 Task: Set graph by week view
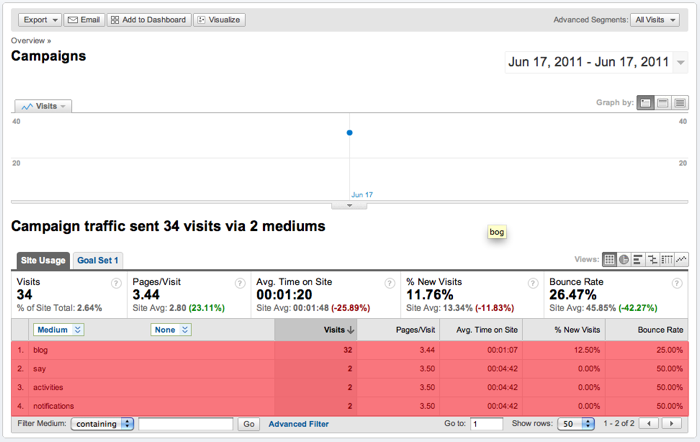pyautogui.click(x=663, y=103)
